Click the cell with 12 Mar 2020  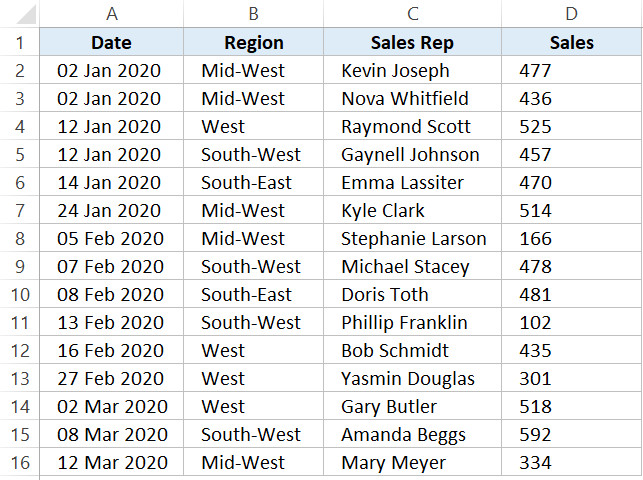111,463
